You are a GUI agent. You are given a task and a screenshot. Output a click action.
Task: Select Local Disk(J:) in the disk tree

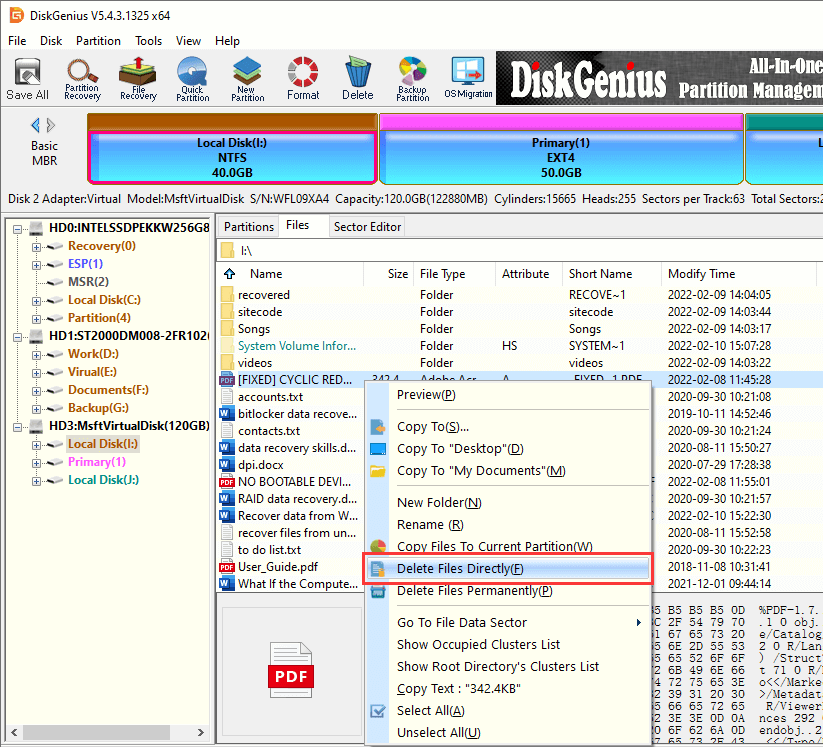[103, 480]
